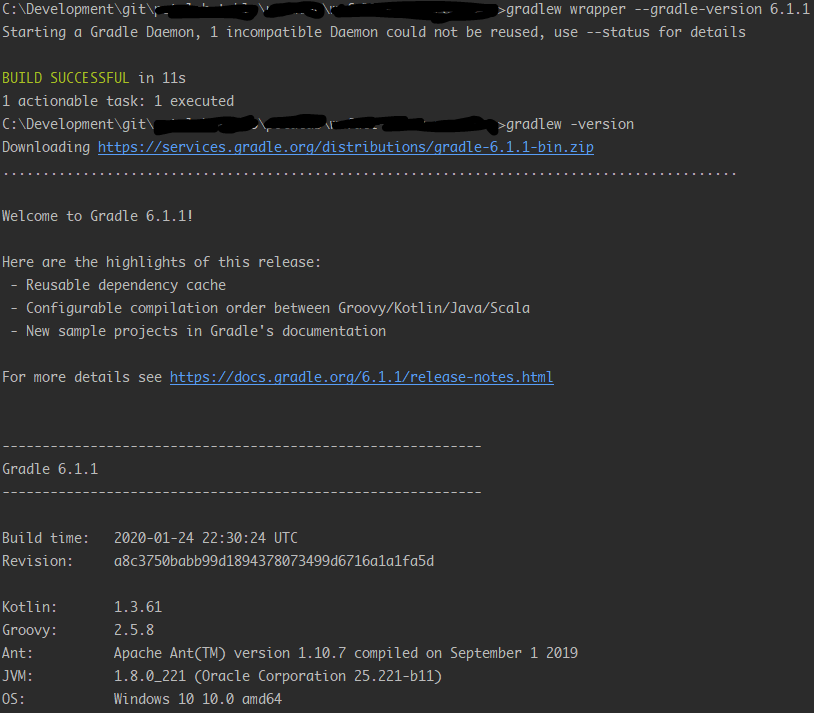Click the 'BUILD SUCCESSFUL' text
The width and height of the screenshot is (814, 713).
click(65, 78)
